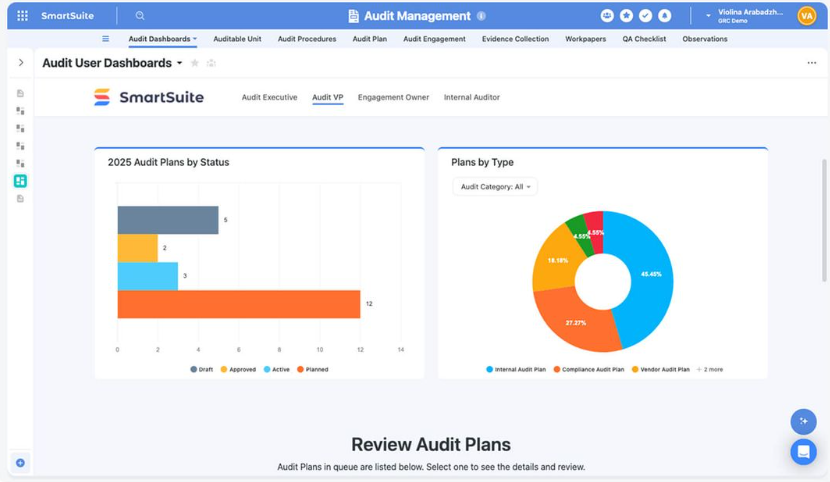Viewport: 830px width, 482px height.
Task: Toggle the Vendor Audit Plan legend item
Action: (x=661, y=369)
